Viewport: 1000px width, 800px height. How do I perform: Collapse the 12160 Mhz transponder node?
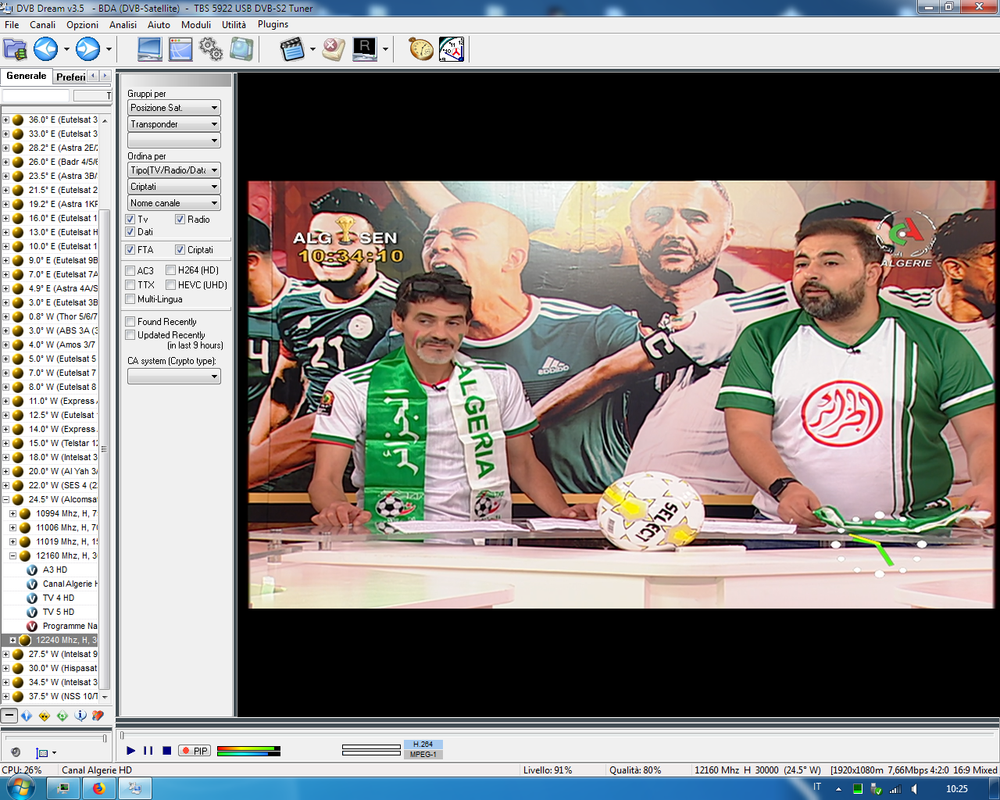point(13,556)
